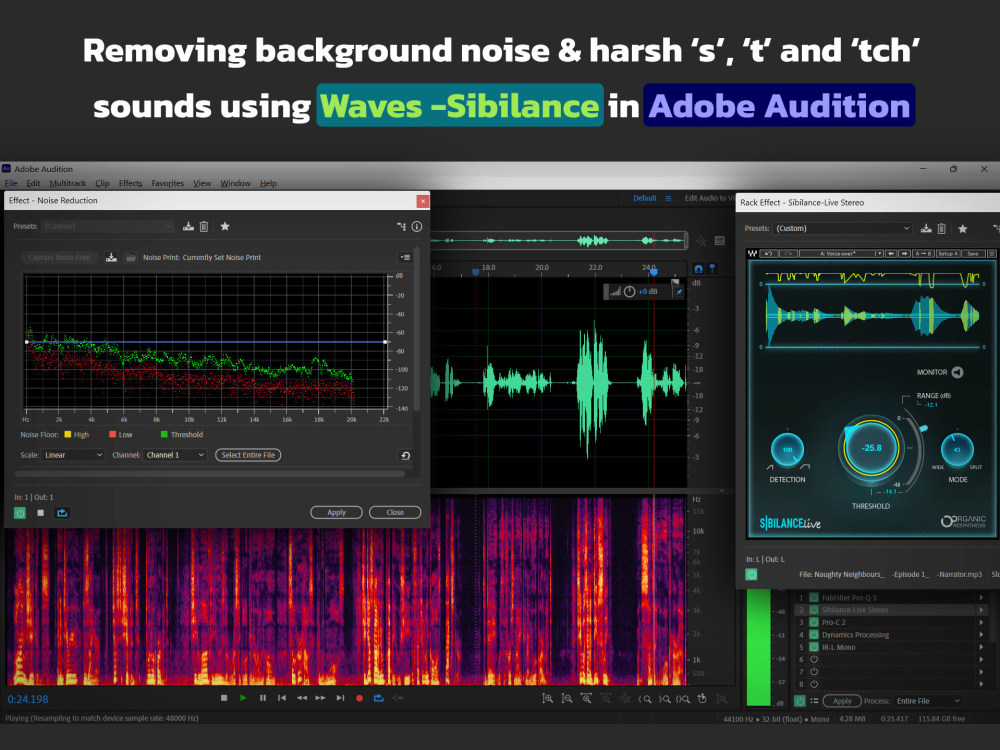Delete preset trash icon in Noise Reduction
This screenshot has width=1000, height=750.
(x=204, y=226)
